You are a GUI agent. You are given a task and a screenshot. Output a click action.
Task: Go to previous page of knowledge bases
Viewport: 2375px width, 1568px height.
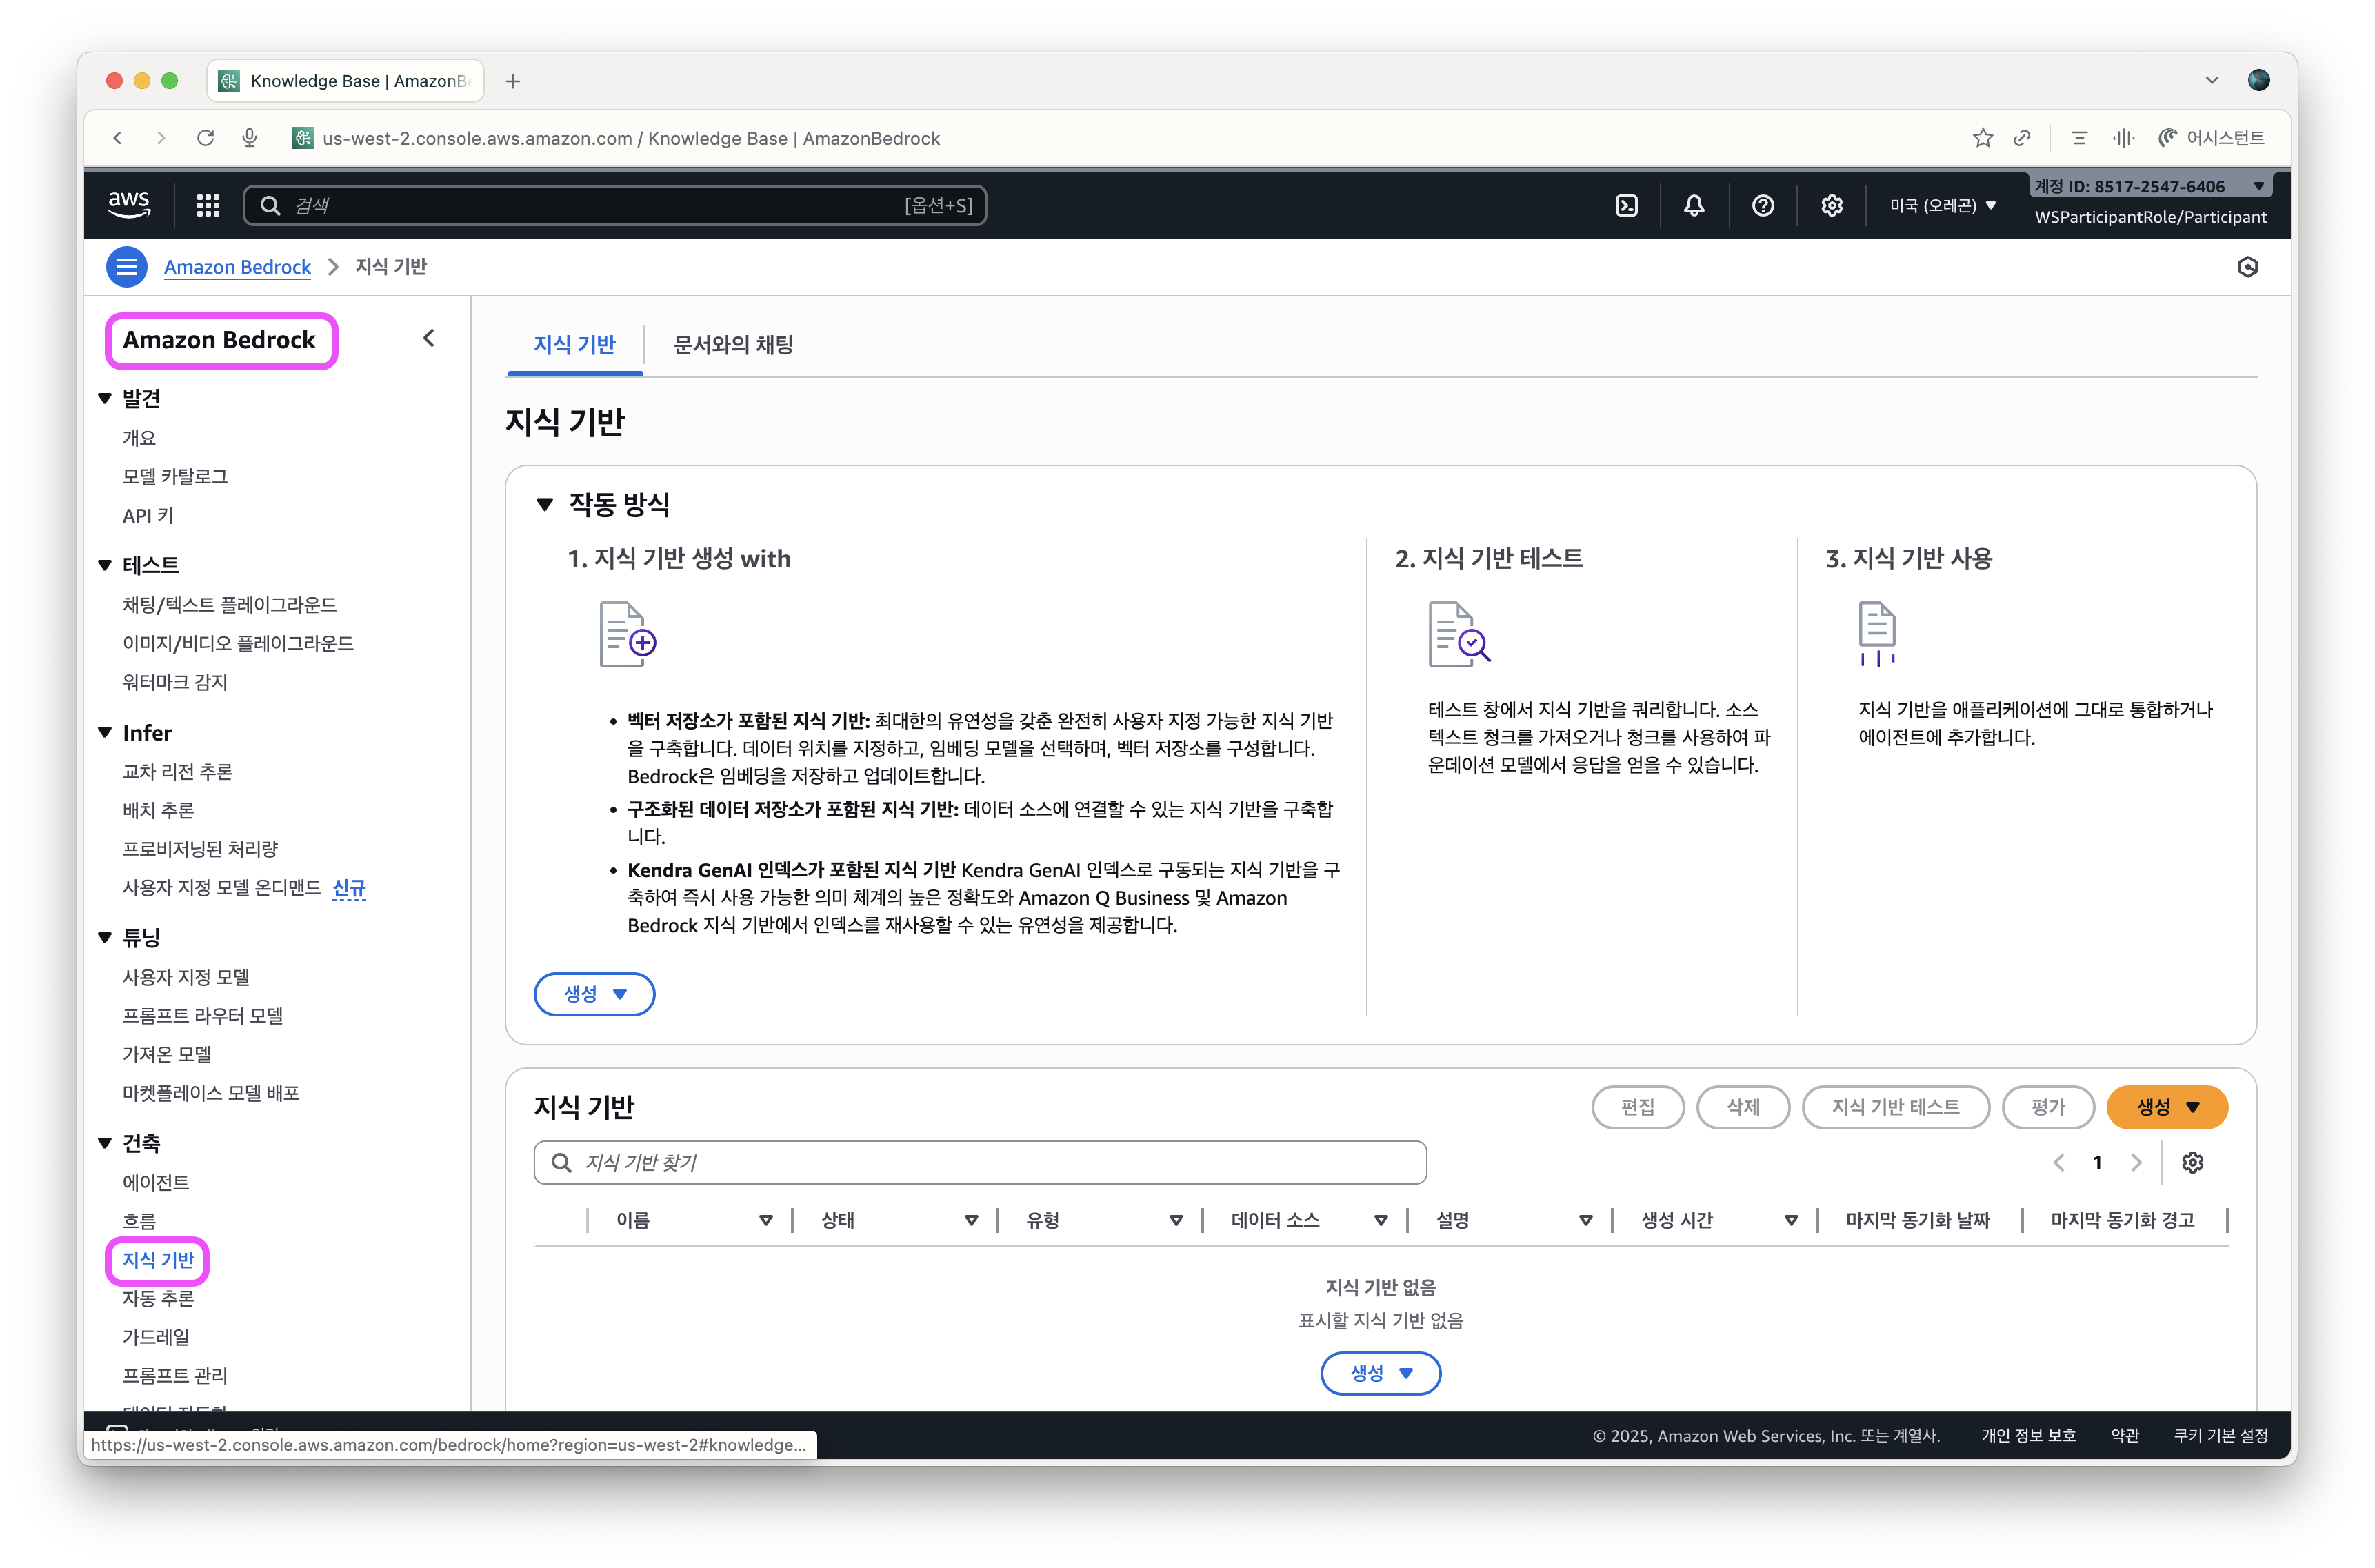2059,1162
